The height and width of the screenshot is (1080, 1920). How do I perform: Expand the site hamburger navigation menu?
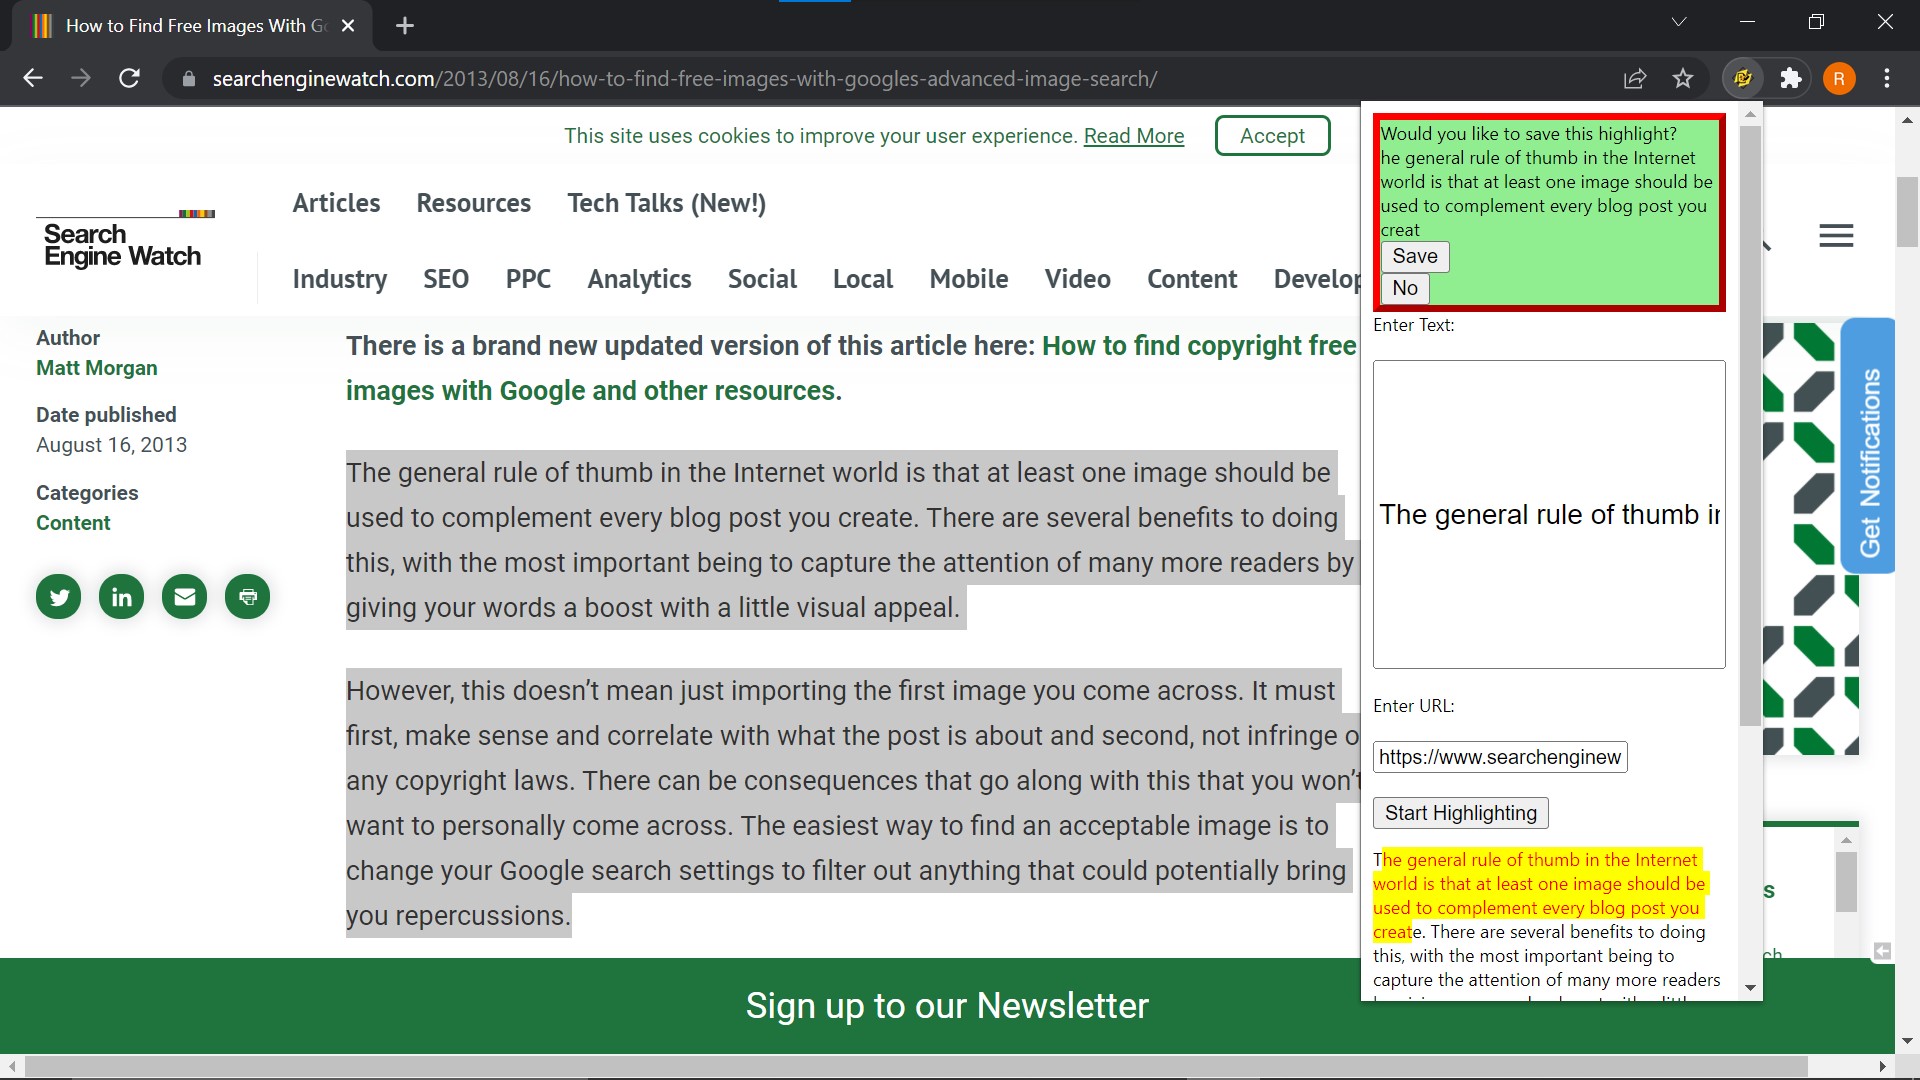click(x=1836, y=236)
